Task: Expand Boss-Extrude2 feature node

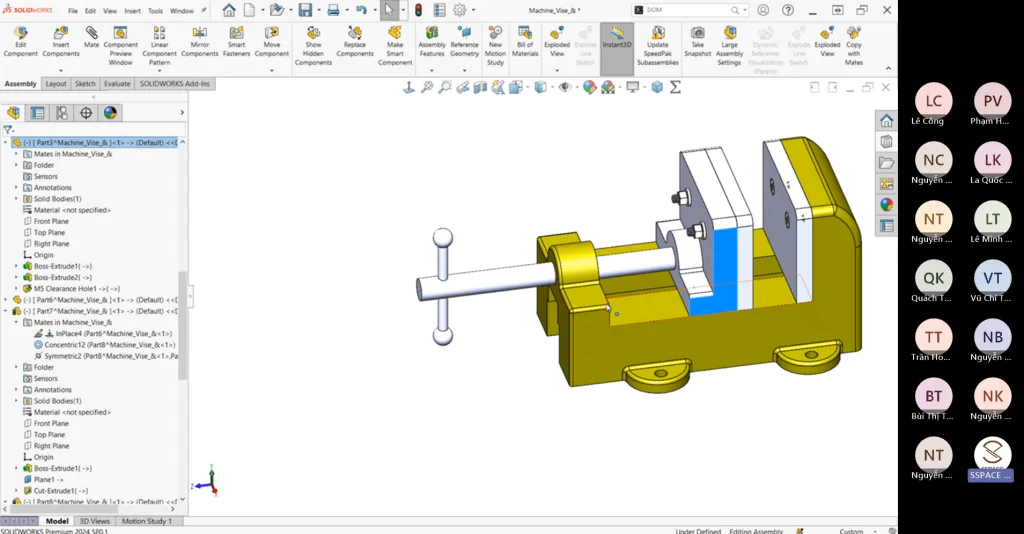Action: [16, 277]
